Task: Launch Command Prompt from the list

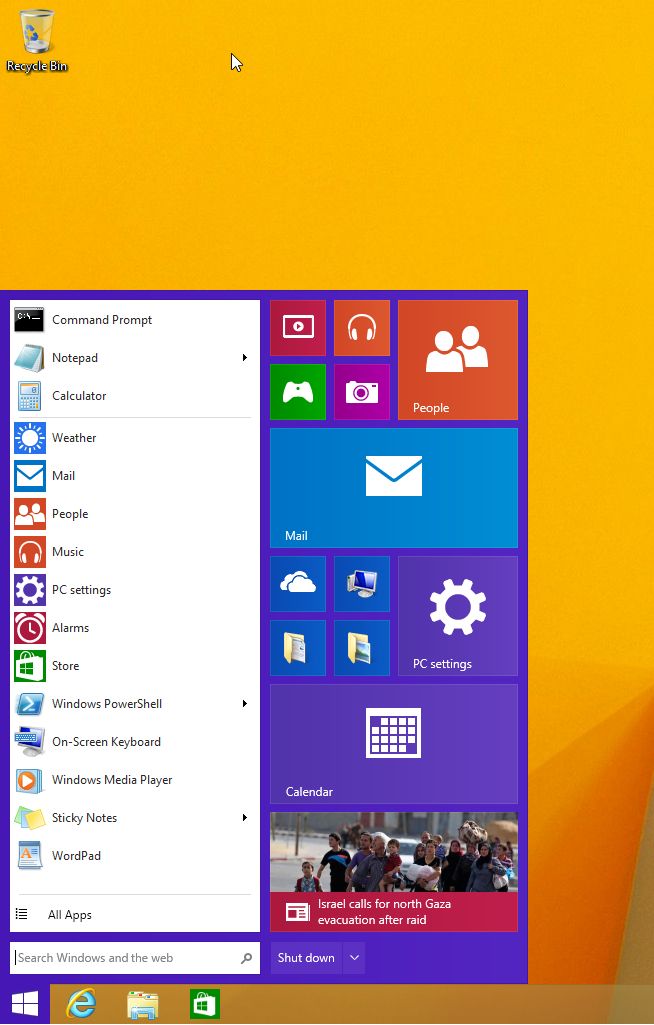Action: (133, 320)
